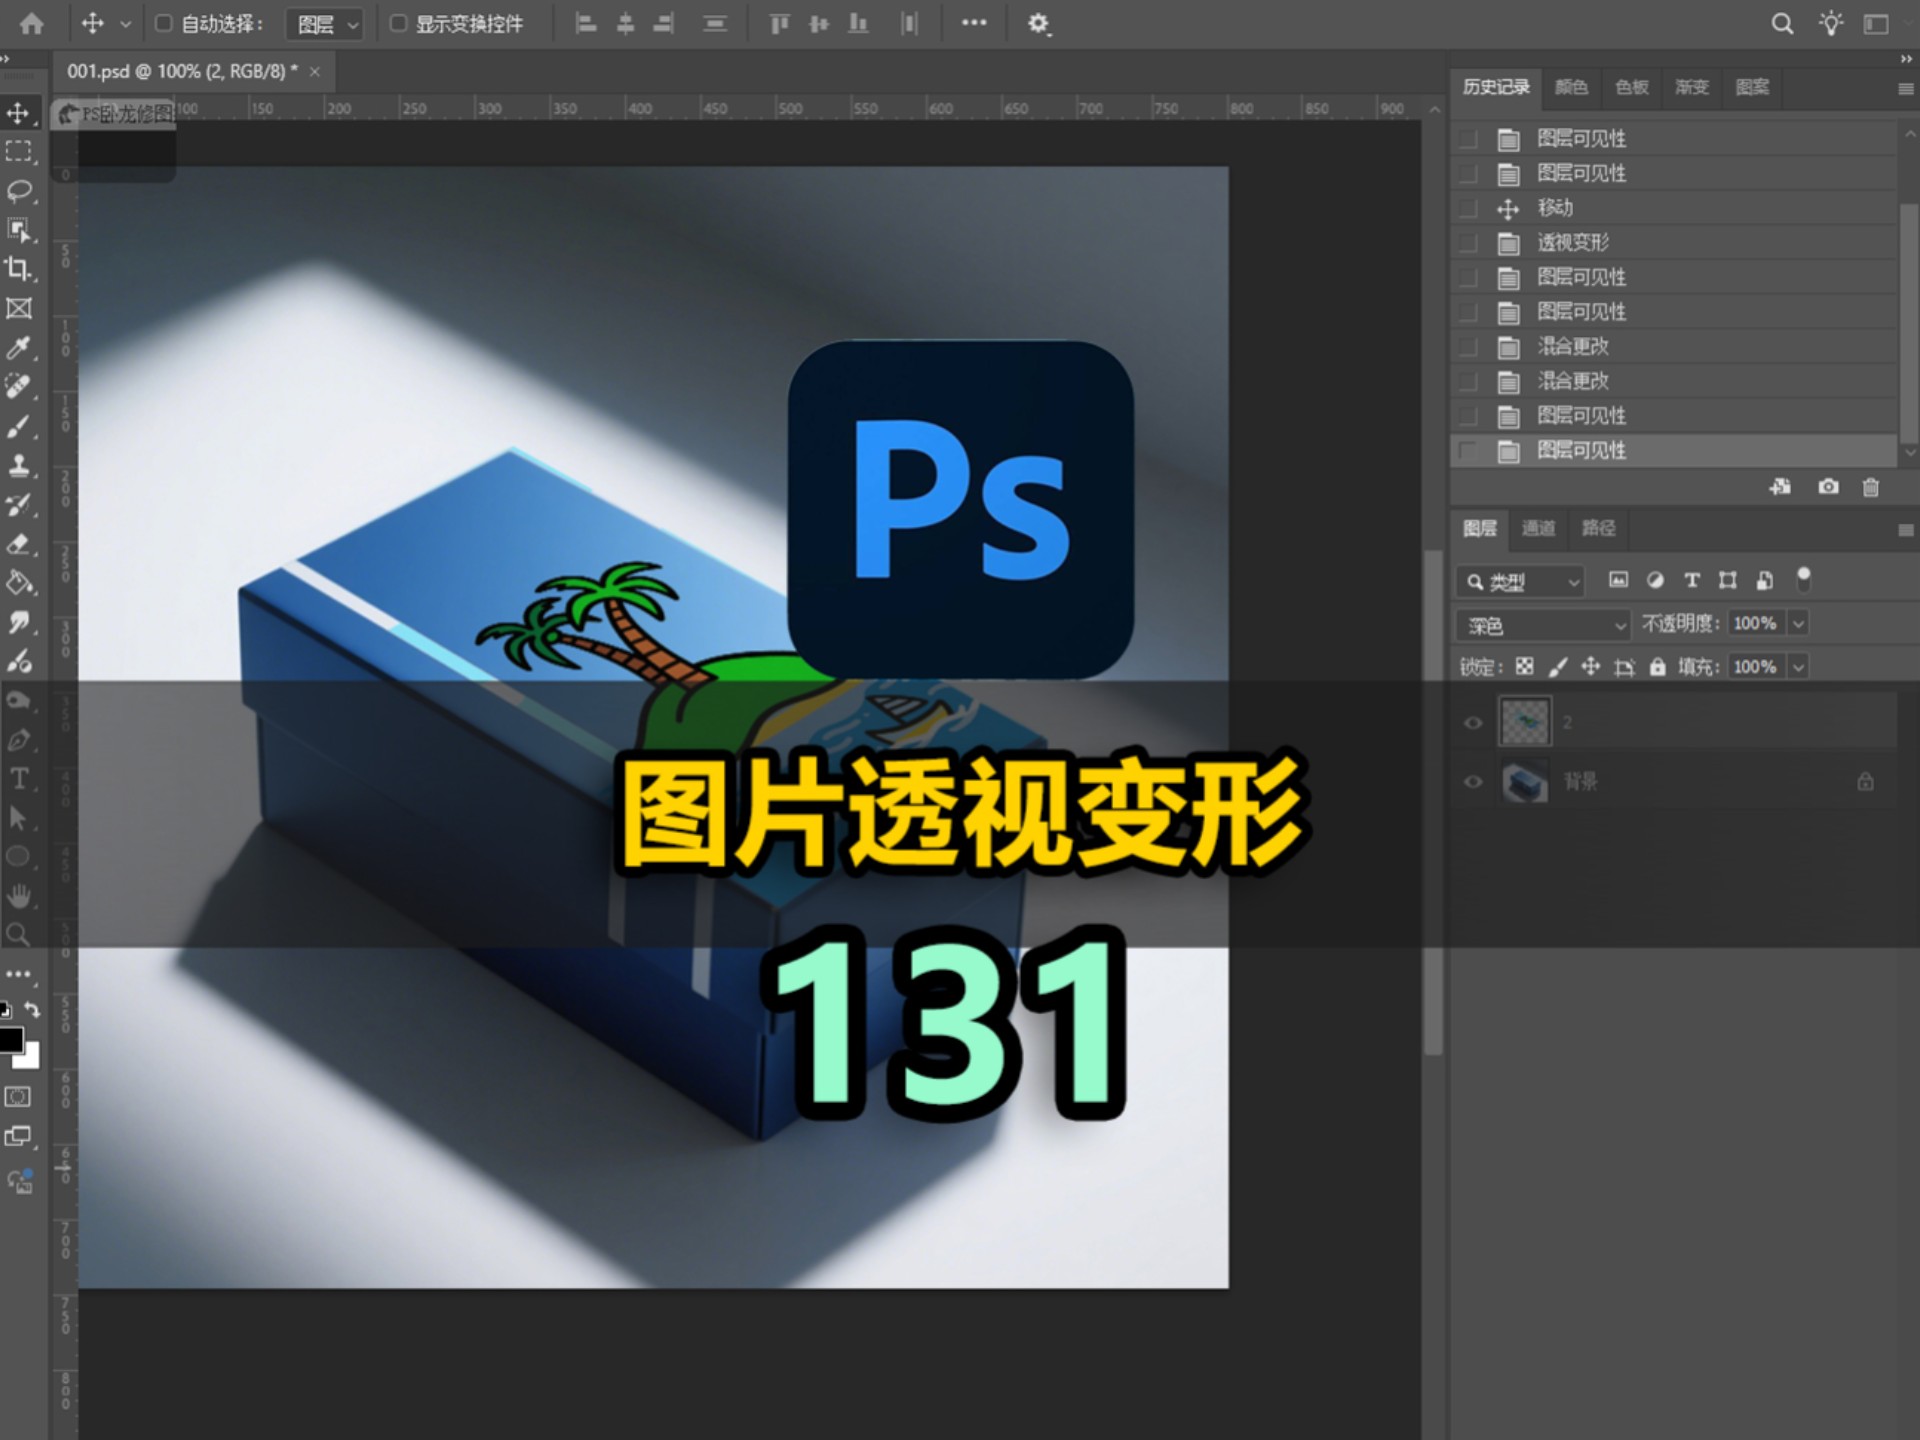
Task: Click the foreground color swatch
Action: 10,1040
